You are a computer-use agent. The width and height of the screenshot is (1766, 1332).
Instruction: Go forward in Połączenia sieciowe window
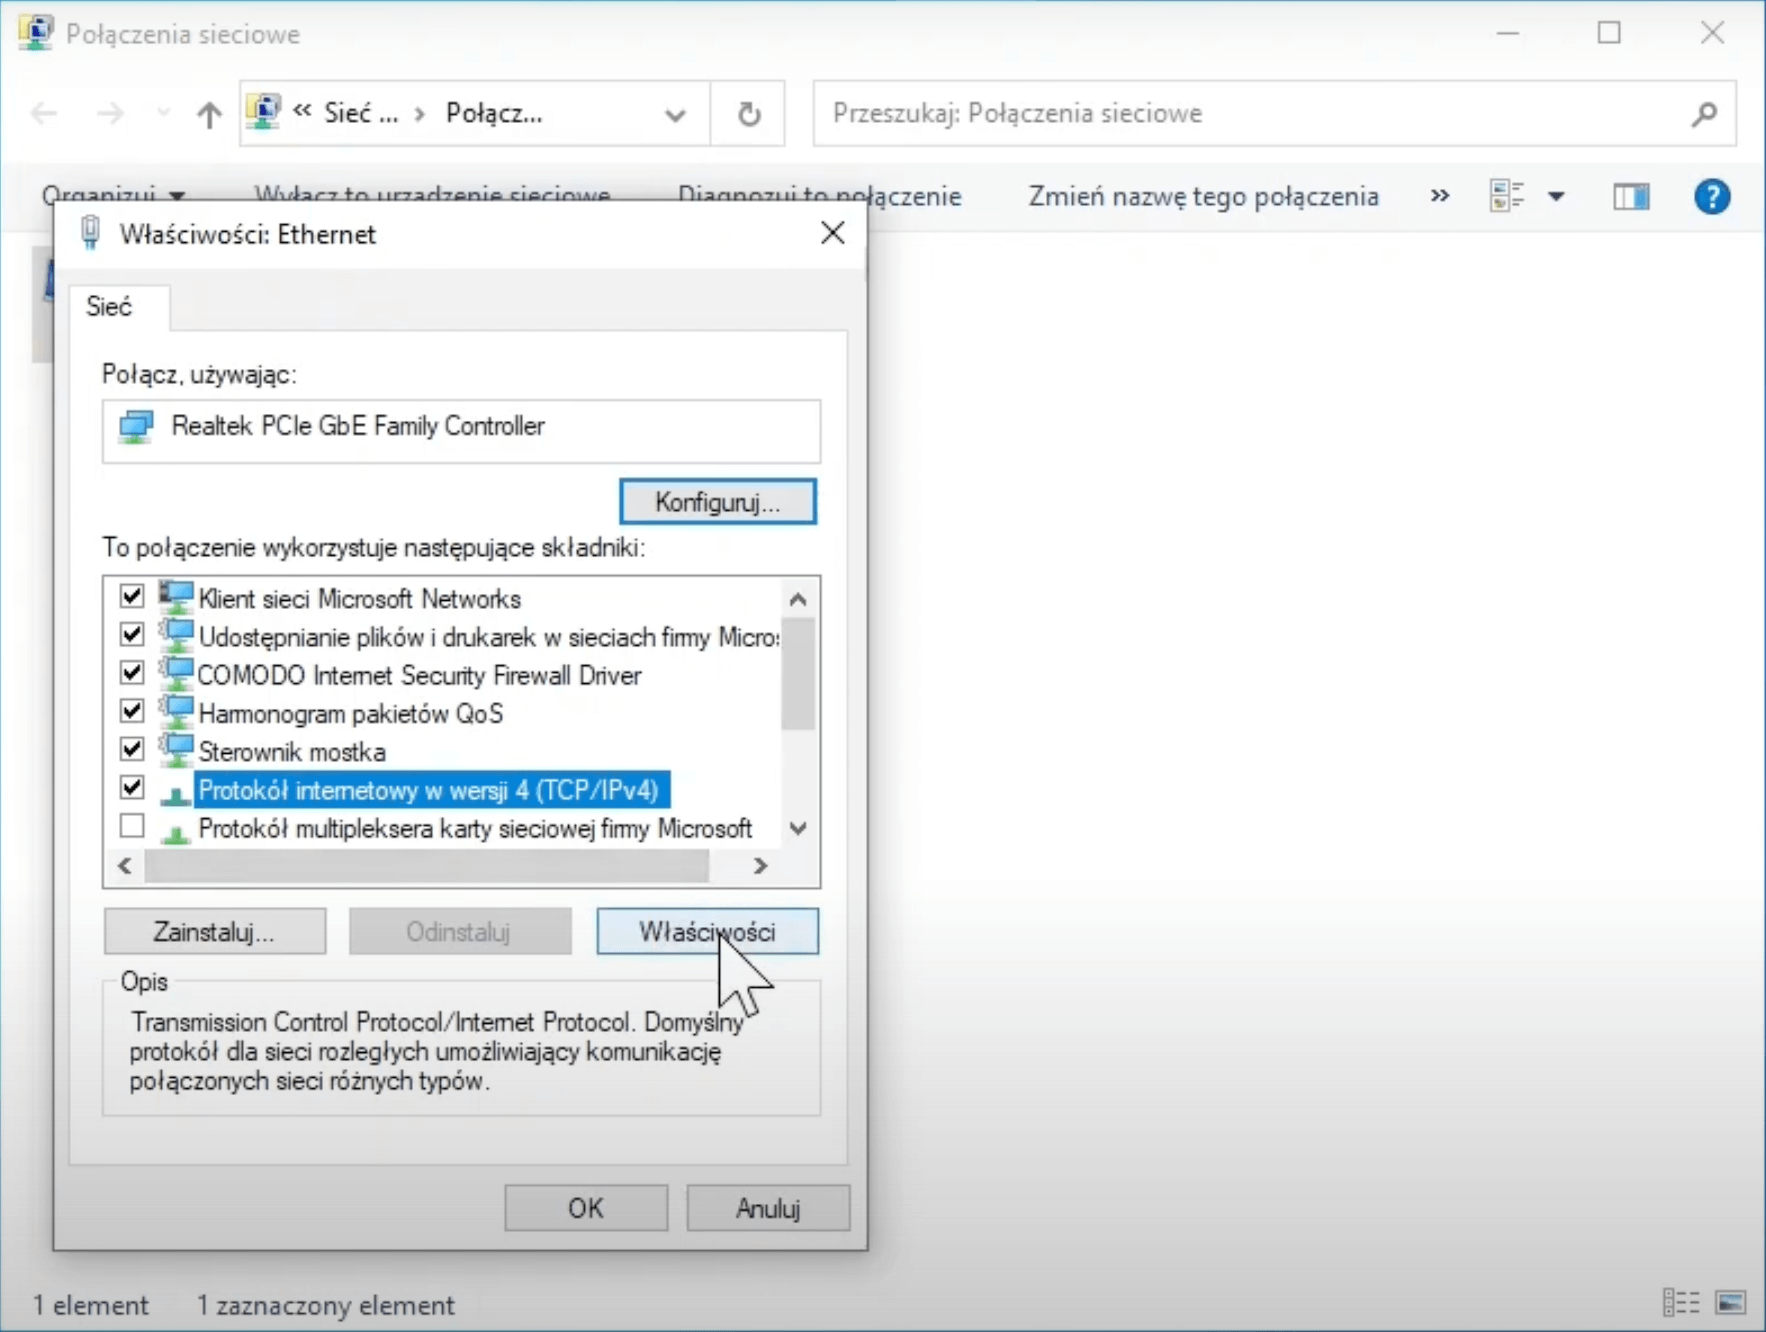pyautogui.click(x=110, y=113)
